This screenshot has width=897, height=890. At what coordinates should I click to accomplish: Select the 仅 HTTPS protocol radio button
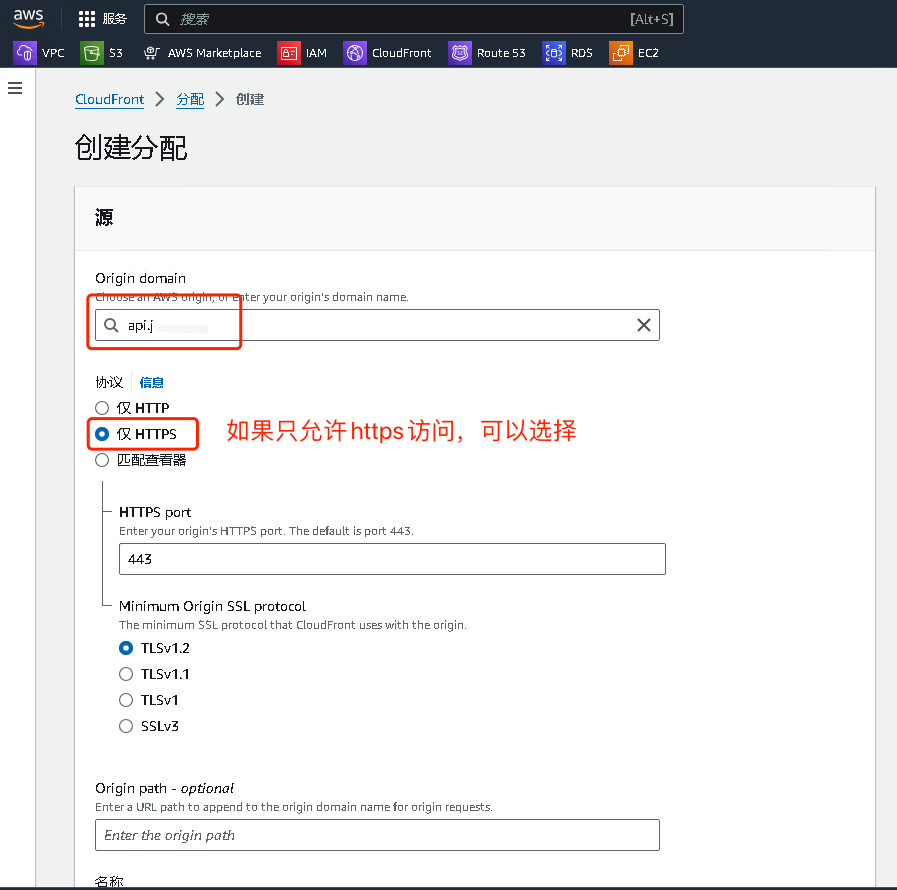tap(102, 434)
